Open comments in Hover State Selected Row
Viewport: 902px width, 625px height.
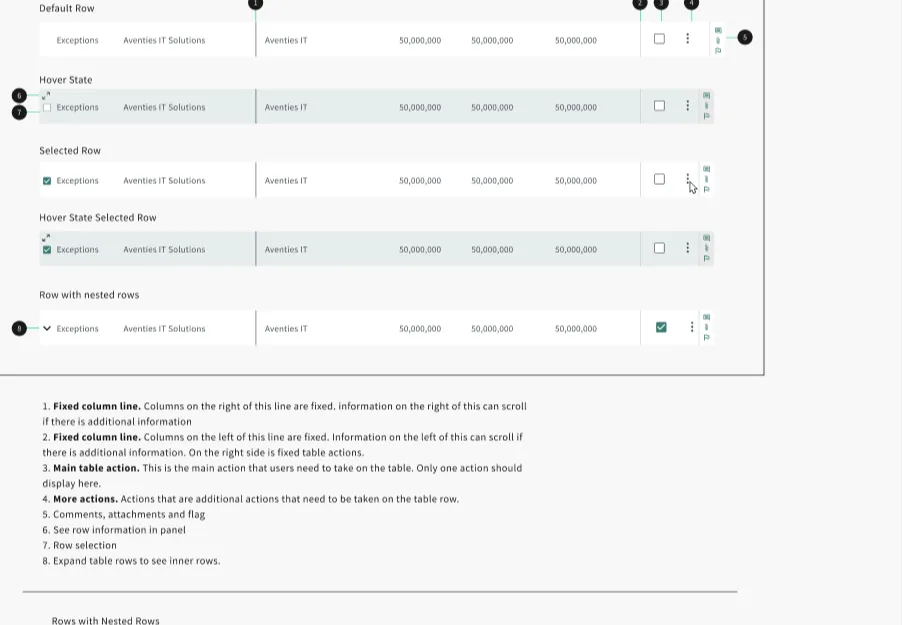click(x=706, y=238)
